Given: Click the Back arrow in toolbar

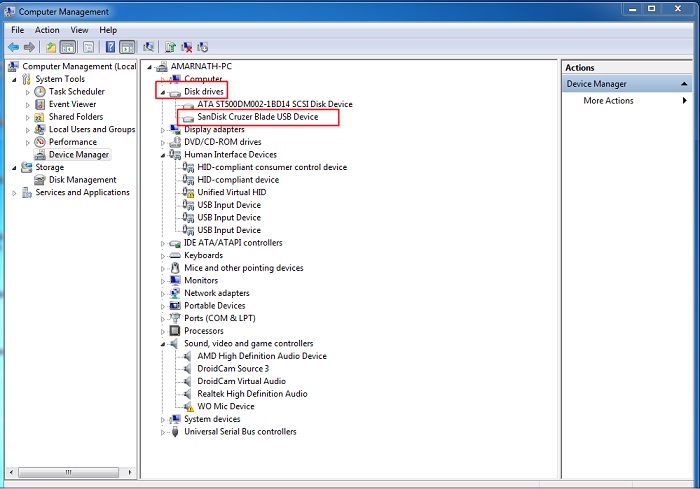Looking at the screenshot, I should [13, 47].
